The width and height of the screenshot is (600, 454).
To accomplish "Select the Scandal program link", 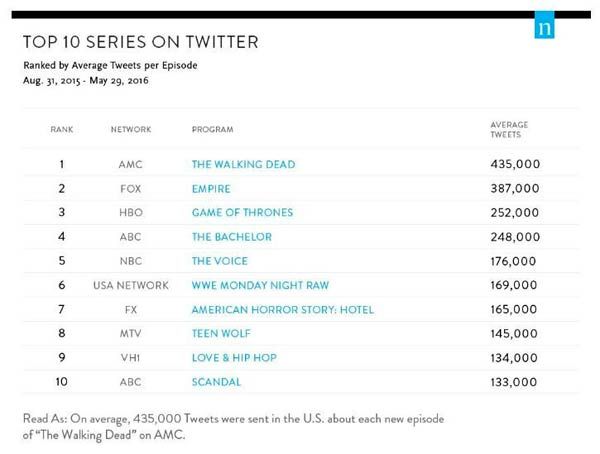I will (x=216, y=382).
